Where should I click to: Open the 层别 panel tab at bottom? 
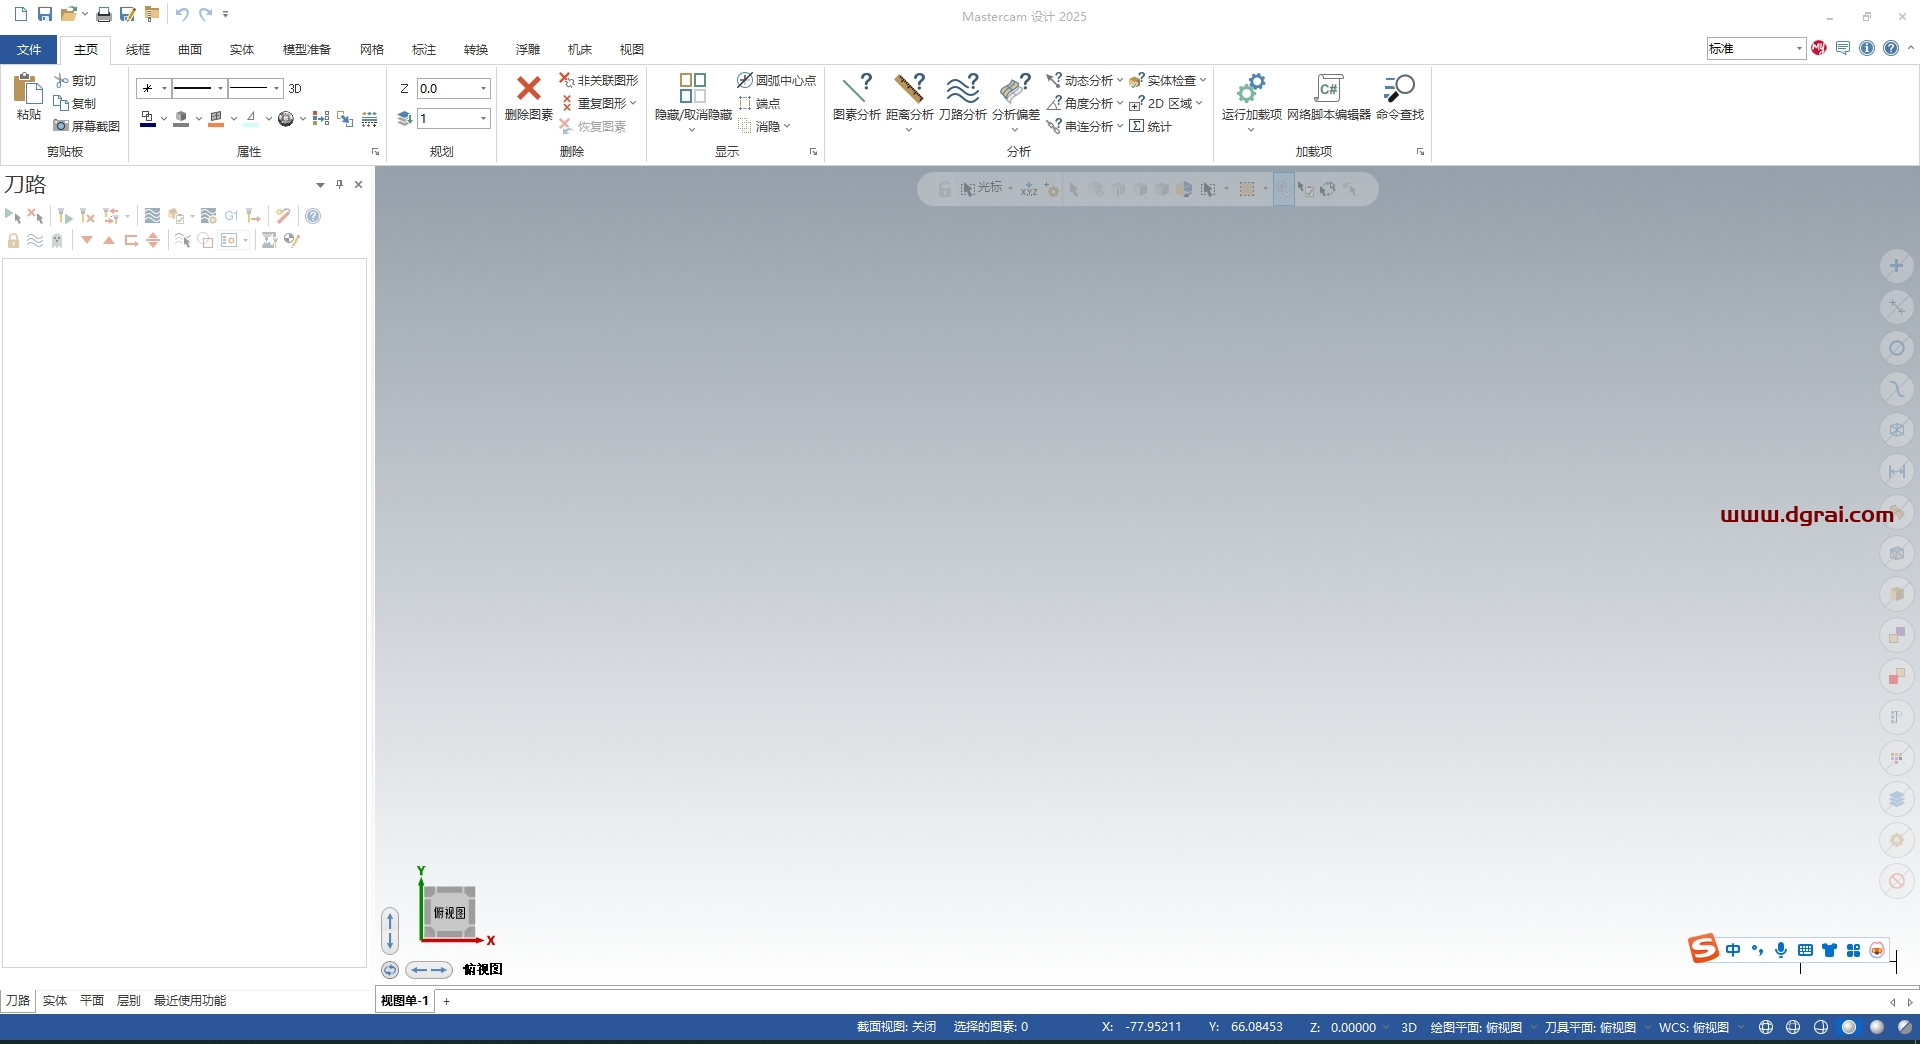click(129, 1001)
